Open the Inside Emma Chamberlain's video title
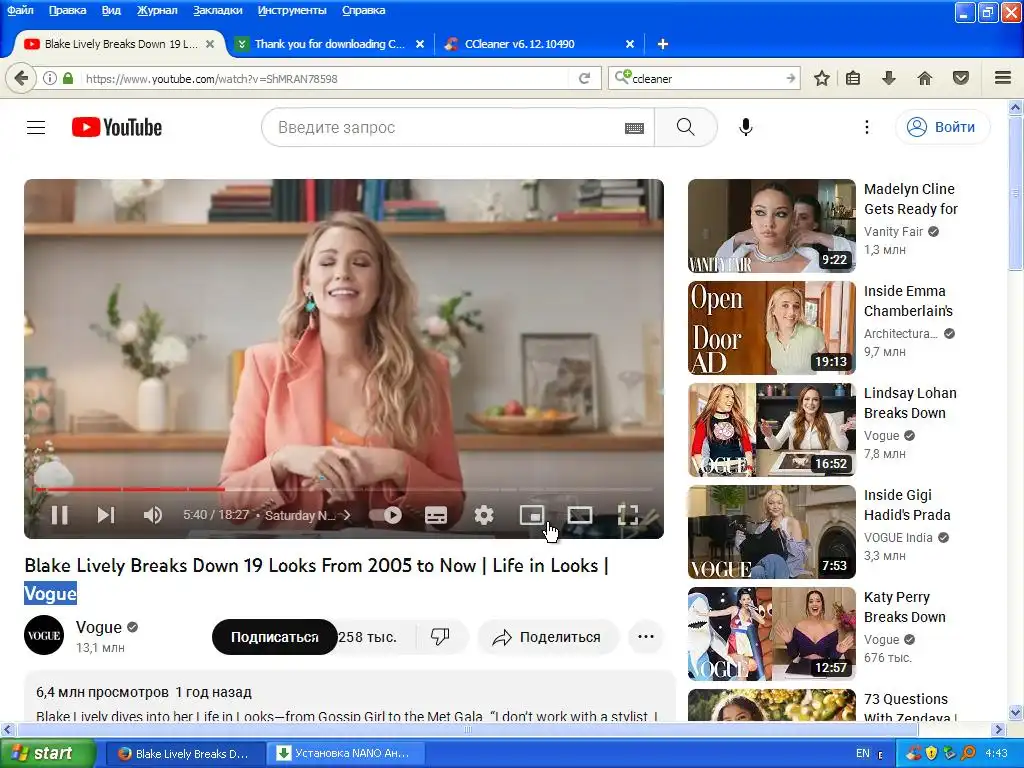This screenshot has height=768, width=1024. pyautogui.click(x=908, y=301)
